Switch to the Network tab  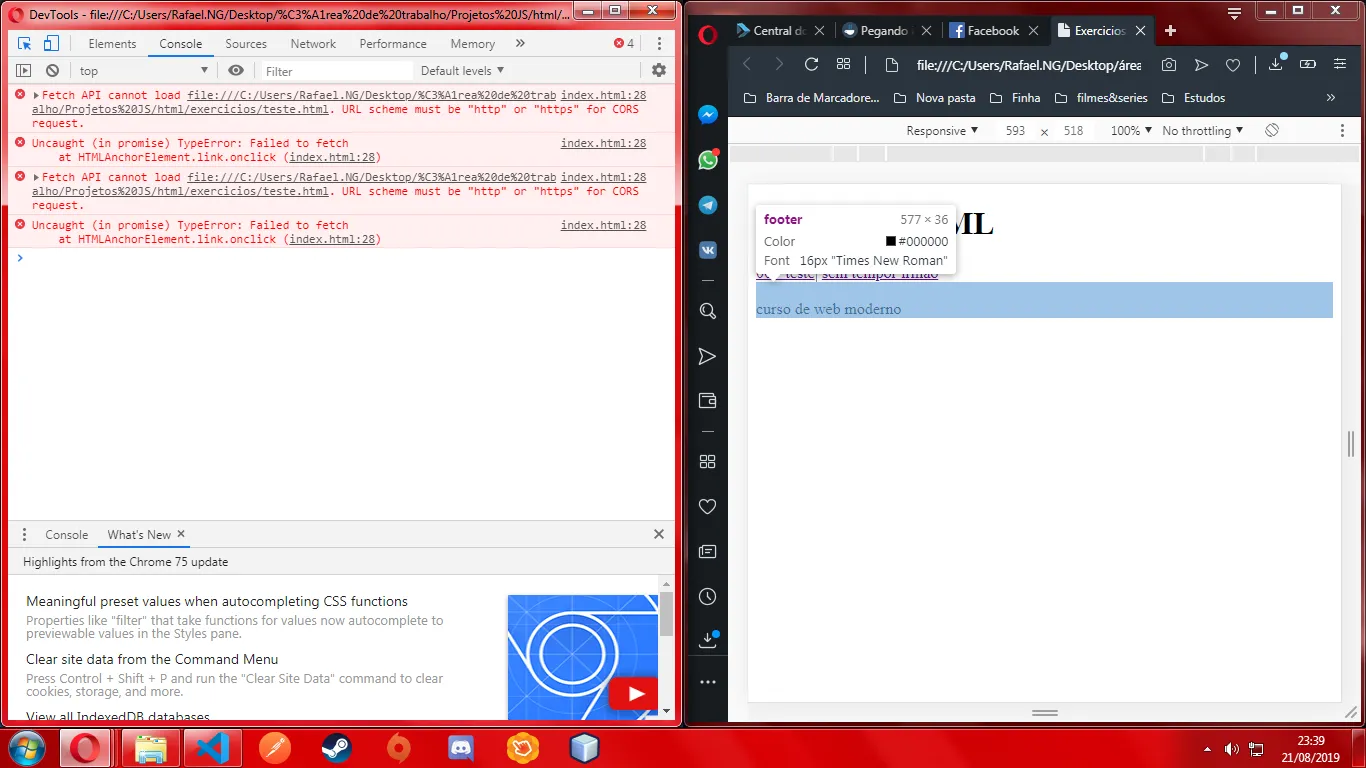tap(313, 44)
